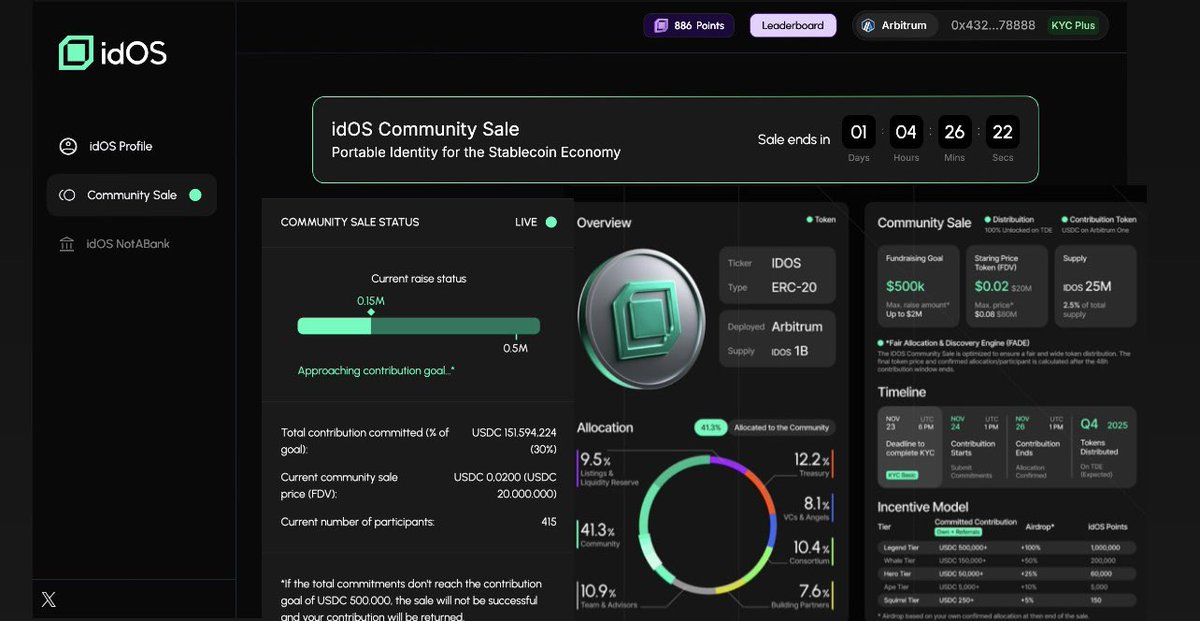
Task: Click the Deployed Arbitrum field
Action: point(779,327)
